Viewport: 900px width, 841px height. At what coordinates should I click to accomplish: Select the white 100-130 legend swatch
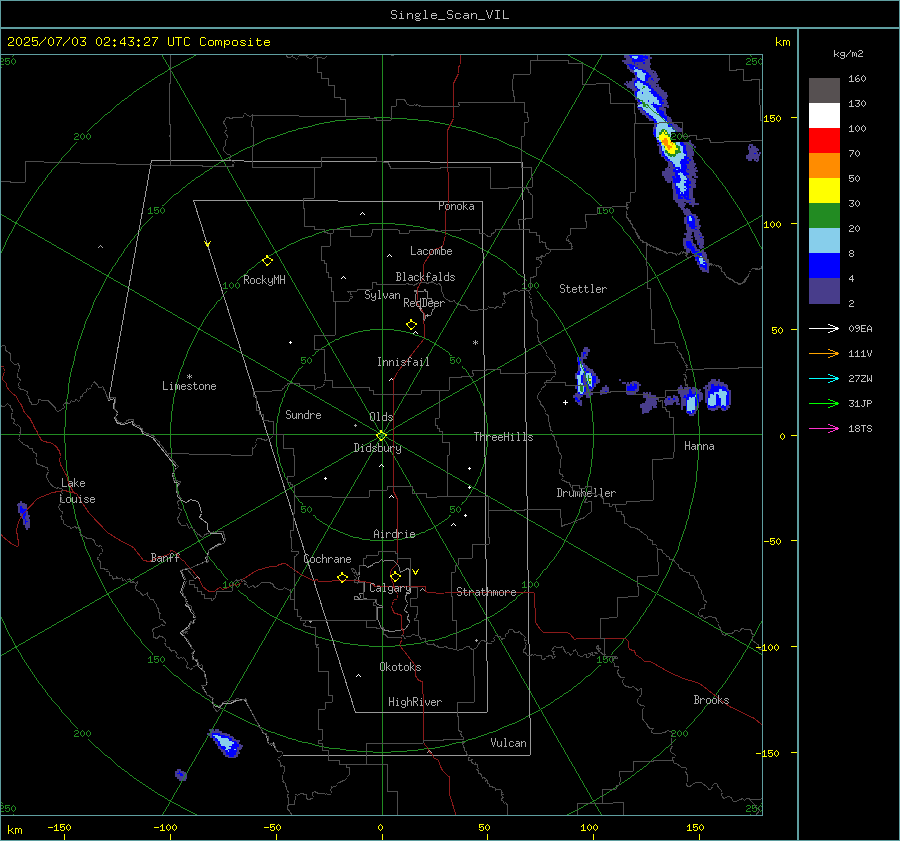pyautogui.click(x=824, y=115)
